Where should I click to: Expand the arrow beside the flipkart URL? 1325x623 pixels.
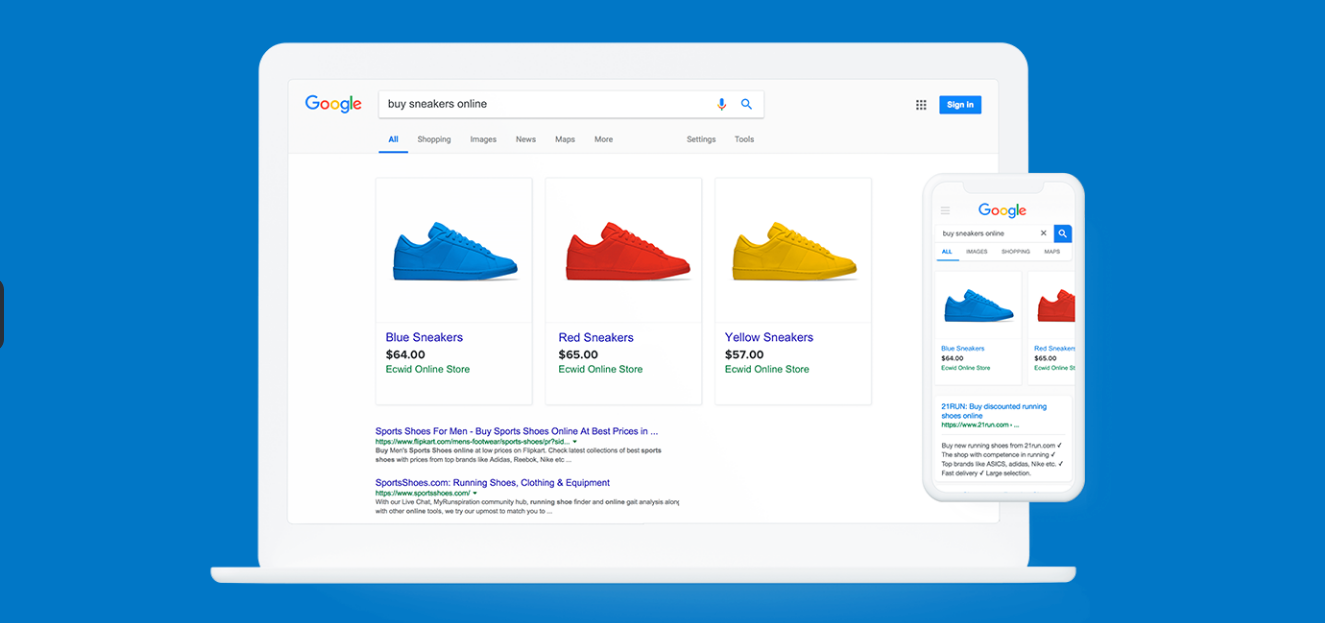[x=575, y=441]
